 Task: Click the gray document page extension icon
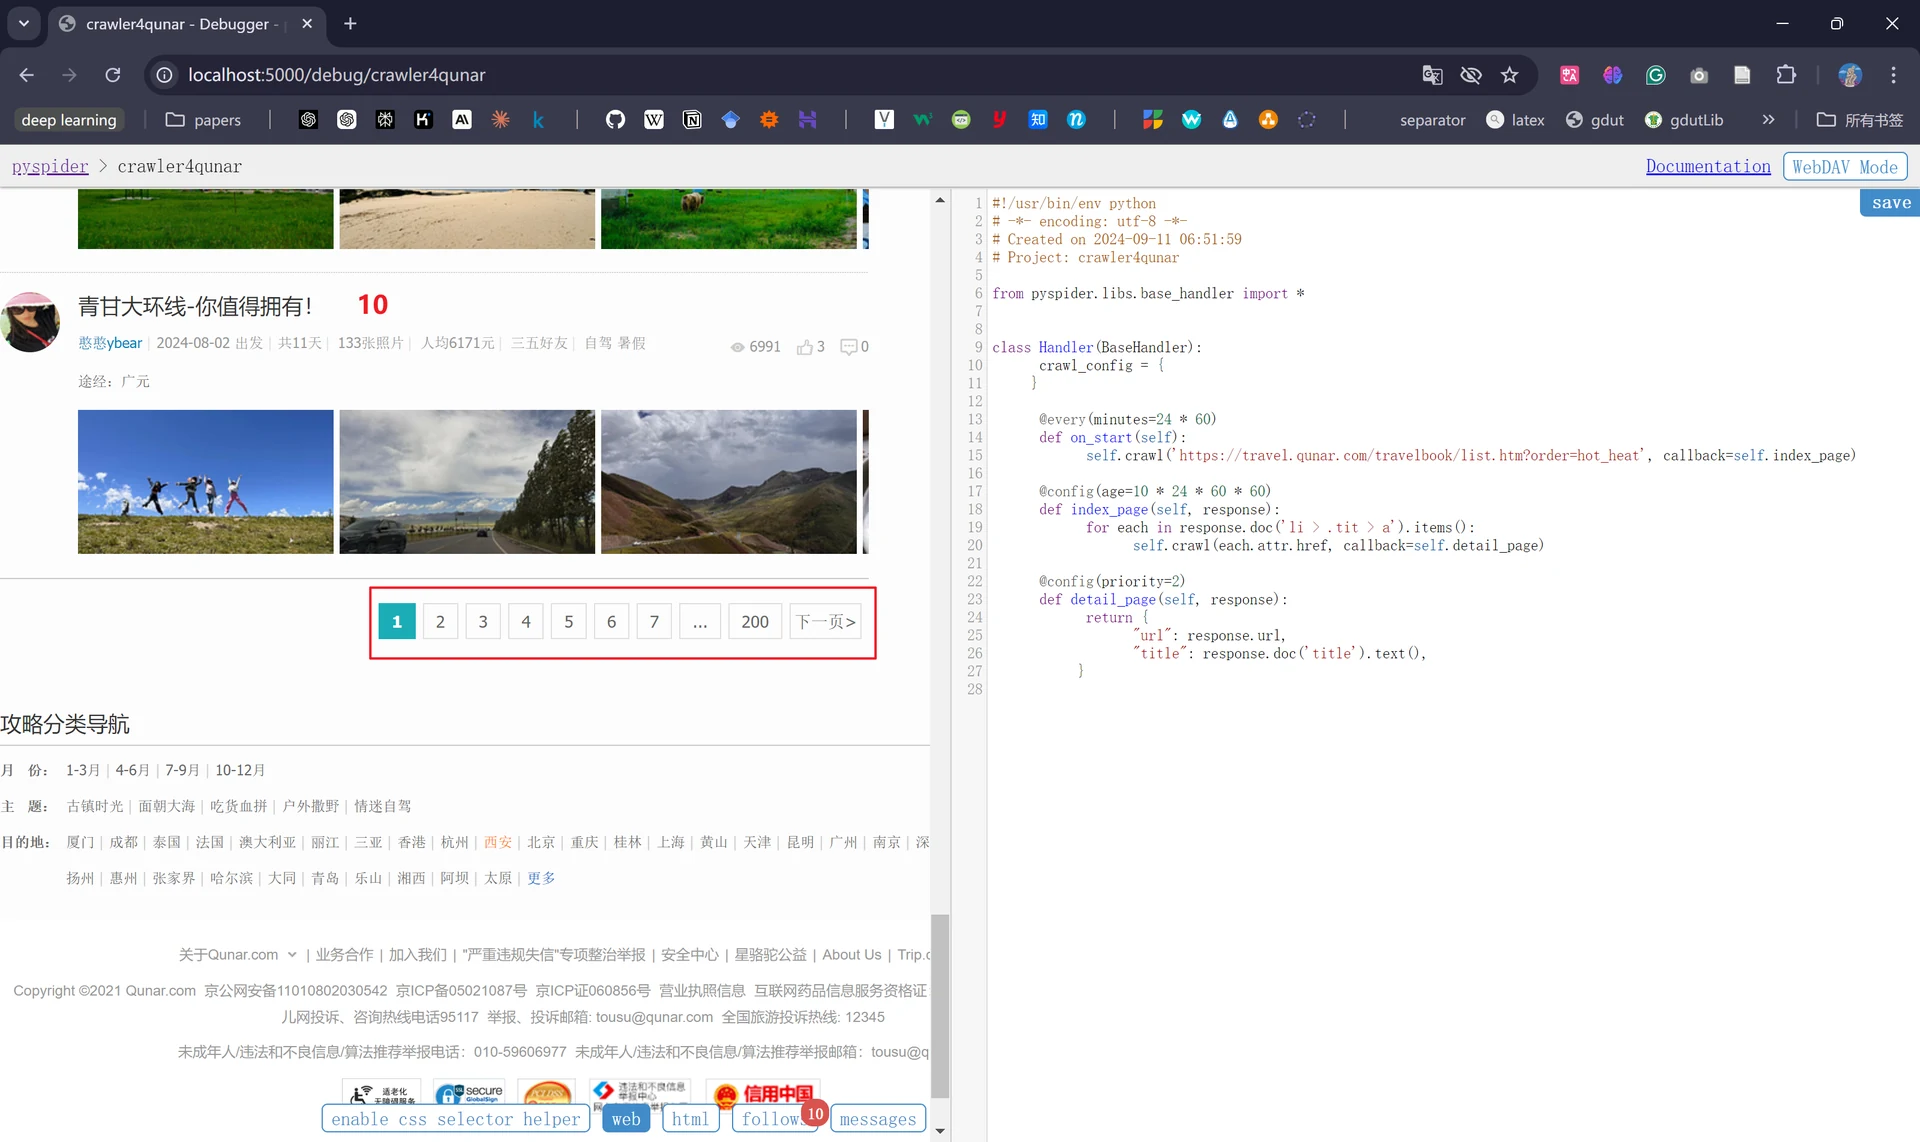click(x=1741, y=75)
